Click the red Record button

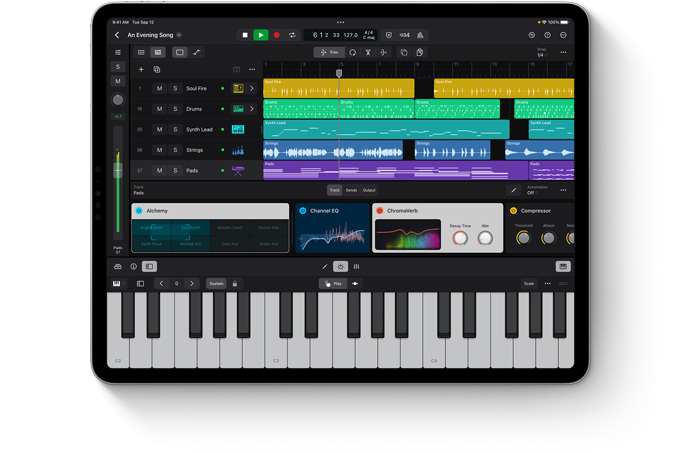[277, 35]
